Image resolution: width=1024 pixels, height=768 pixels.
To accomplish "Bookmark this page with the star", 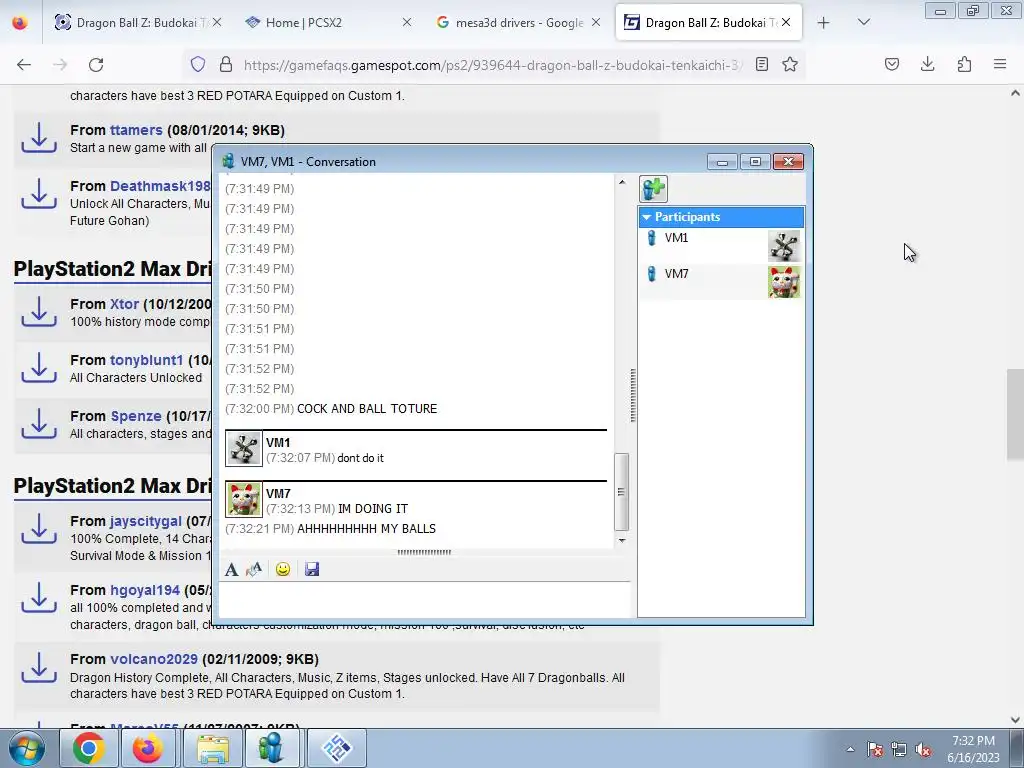I will pos(790,64).
